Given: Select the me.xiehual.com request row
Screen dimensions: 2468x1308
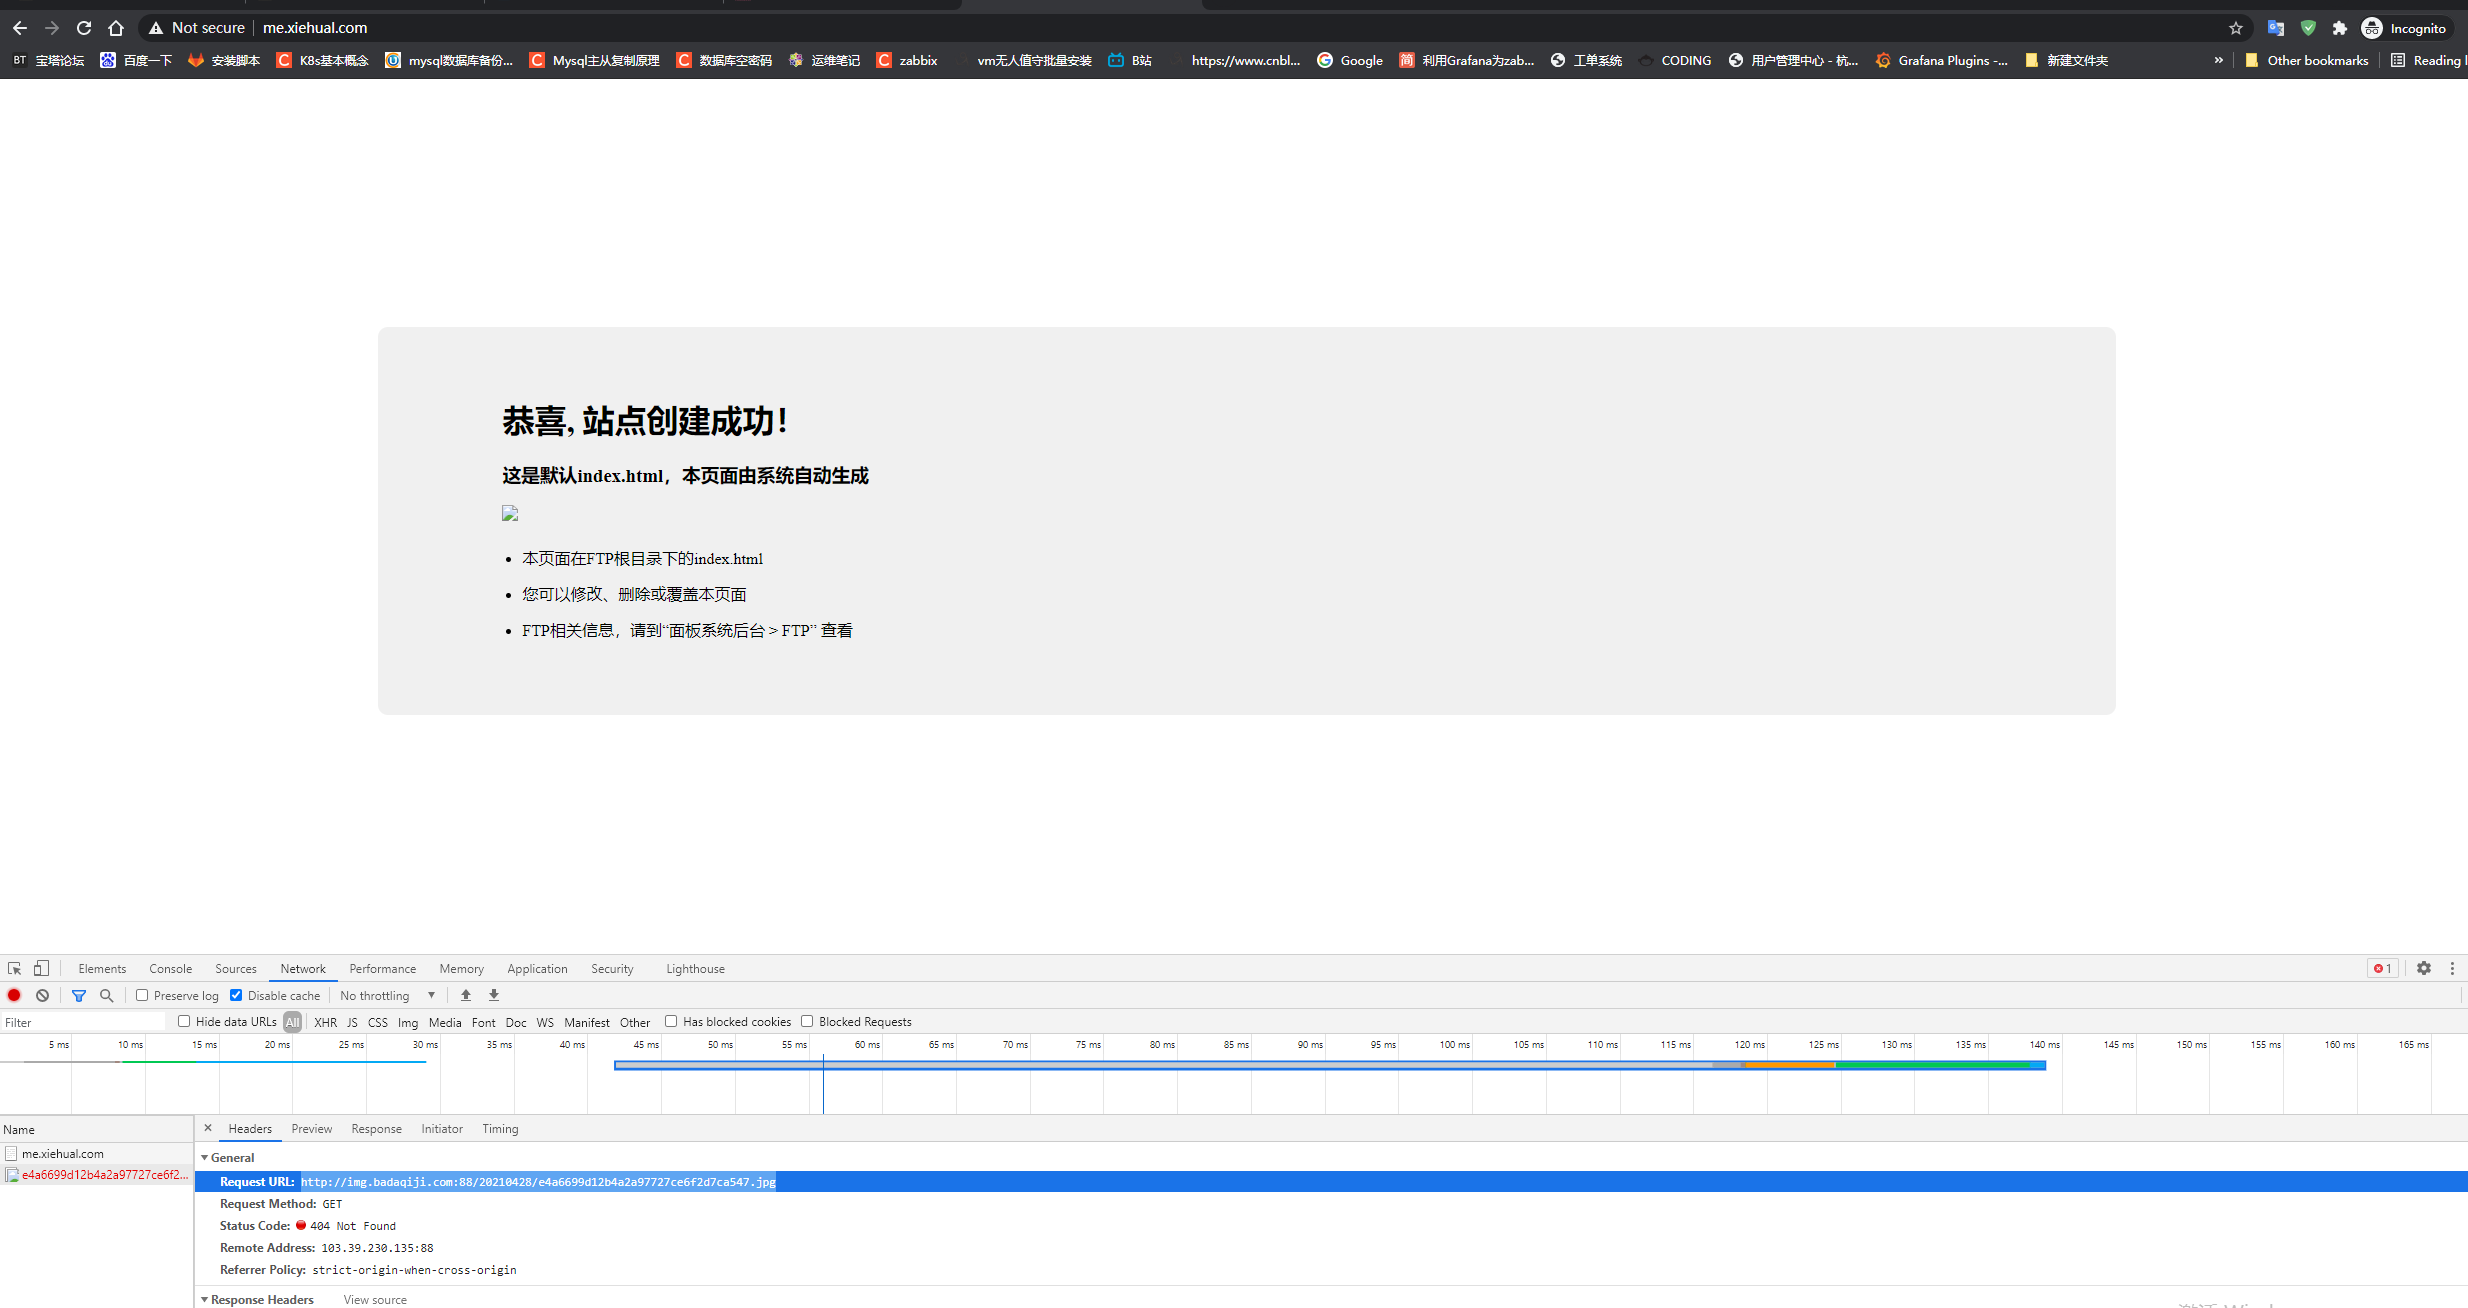Looking at the screenshot, I should pyautogui.click(x=96, y=1153).
